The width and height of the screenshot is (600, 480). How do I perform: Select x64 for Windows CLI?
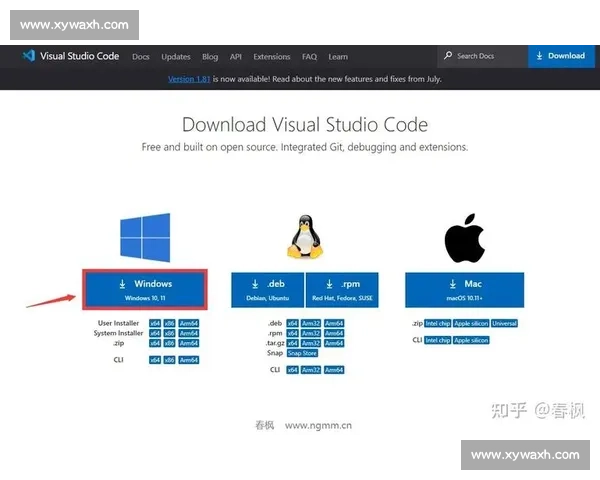coord(155,360)
